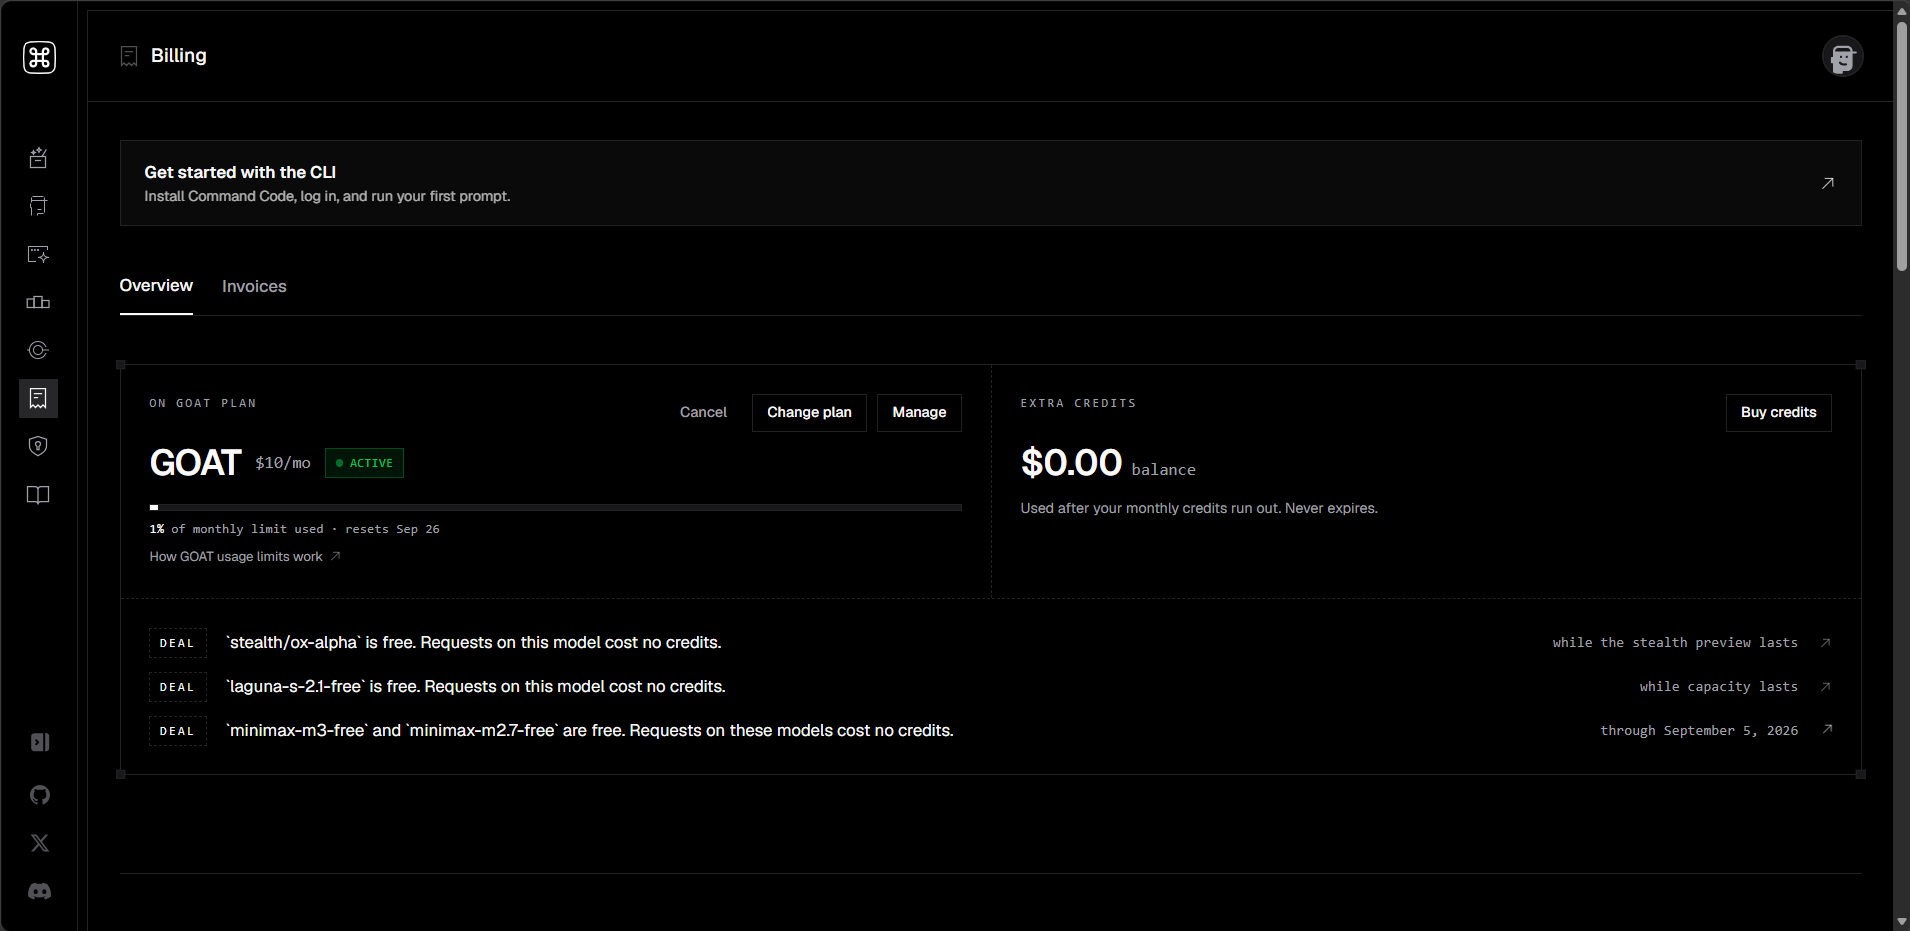This screenshot has width=1910, height=931.
Task: Click the GOAT plan name heading
Action: [195, 463]
